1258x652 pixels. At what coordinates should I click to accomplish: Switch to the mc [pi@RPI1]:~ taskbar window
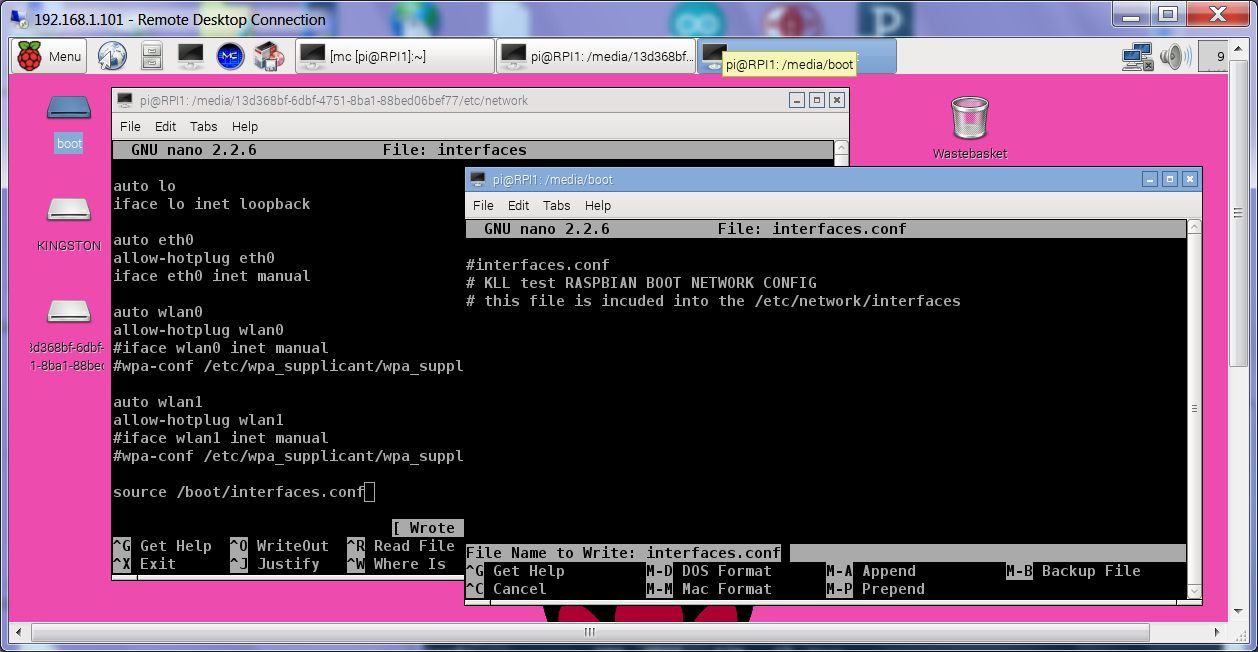[395, 57]
